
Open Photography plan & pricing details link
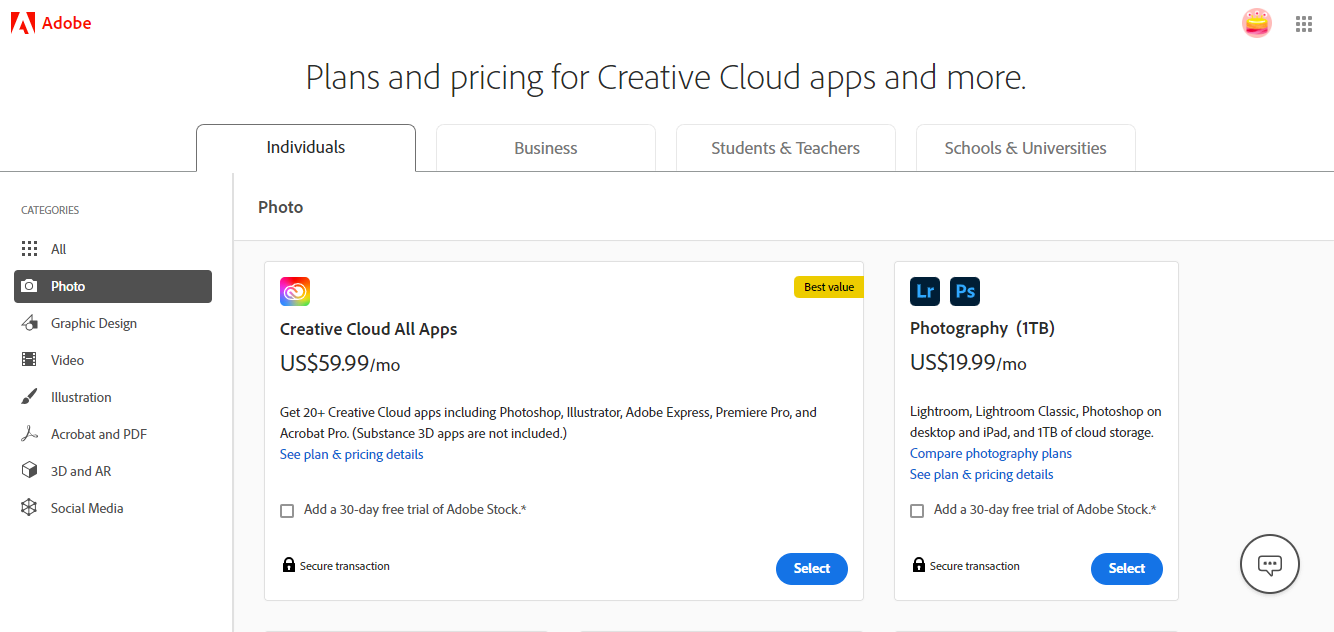[x=982, y=475]
